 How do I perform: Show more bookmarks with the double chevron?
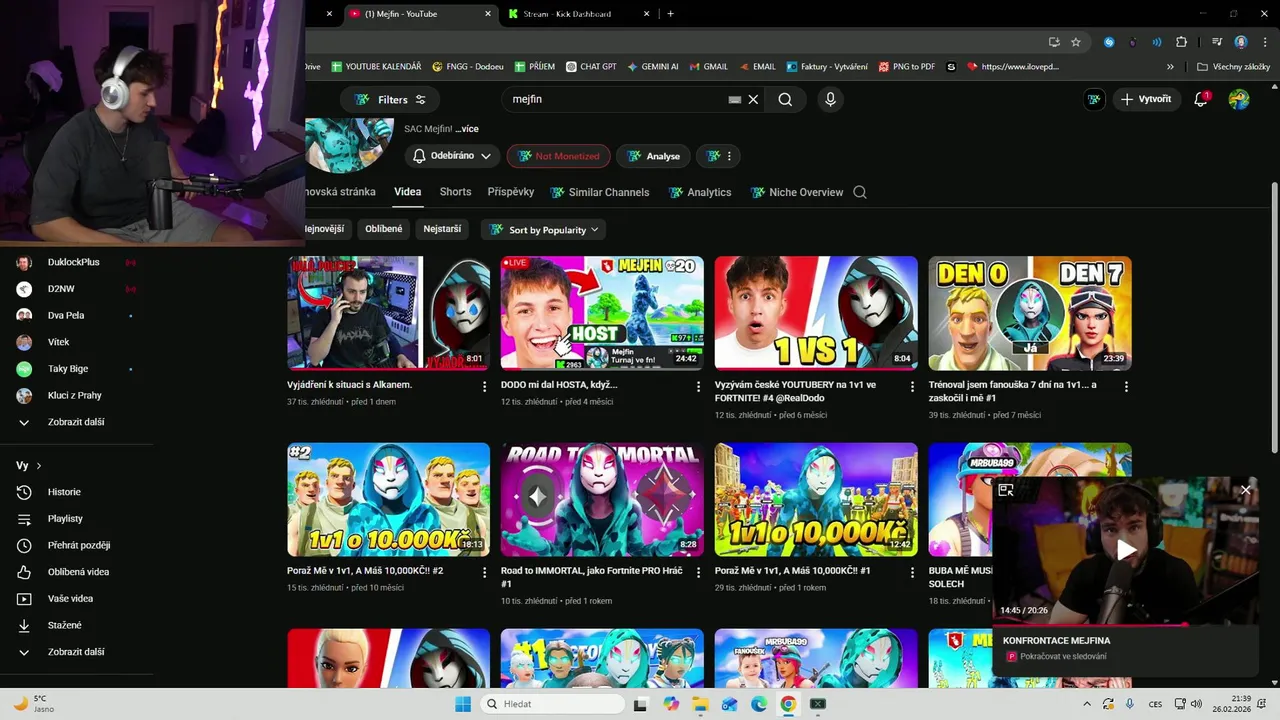[1170, 67]
